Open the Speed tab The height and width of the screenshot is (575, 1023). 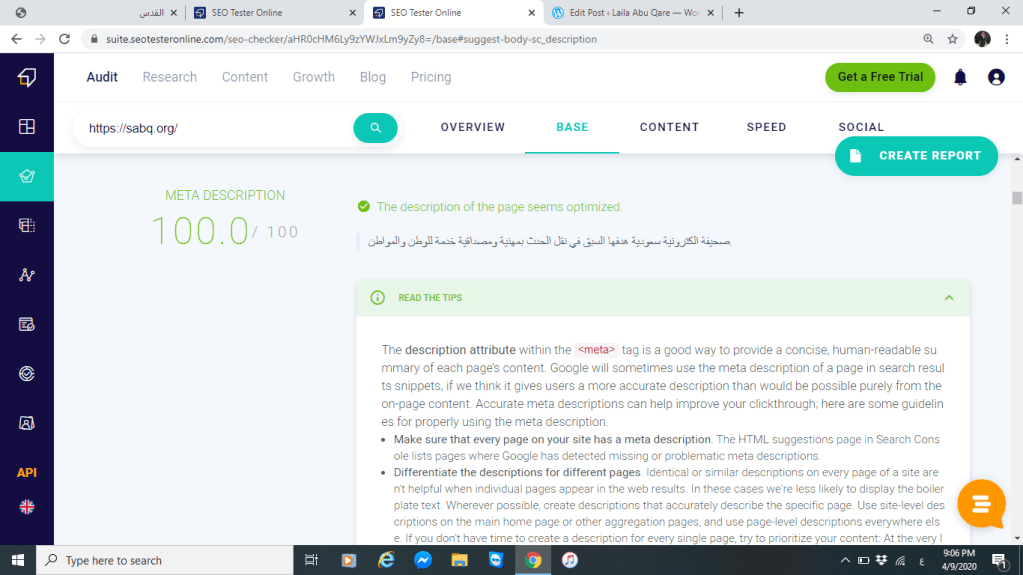pos(766,127)
